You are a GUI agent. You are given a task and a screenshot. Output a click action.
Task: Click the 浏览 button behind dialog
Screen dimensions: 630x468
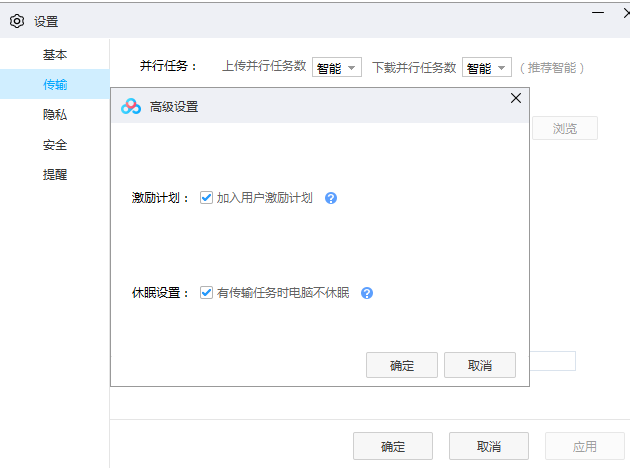tap(565, 128)
